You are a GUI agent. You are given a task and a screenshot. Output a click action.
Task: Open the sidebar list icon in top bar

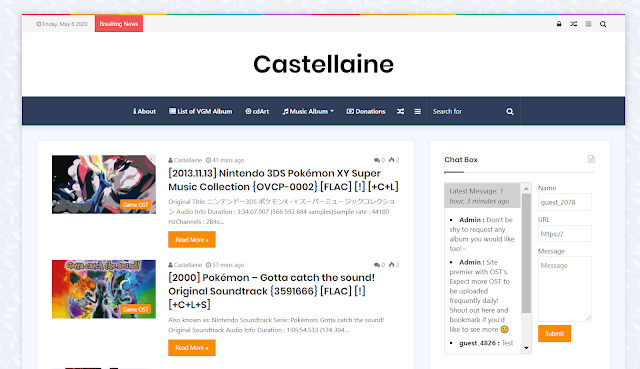pyautogui.click(x=588, y=24)
